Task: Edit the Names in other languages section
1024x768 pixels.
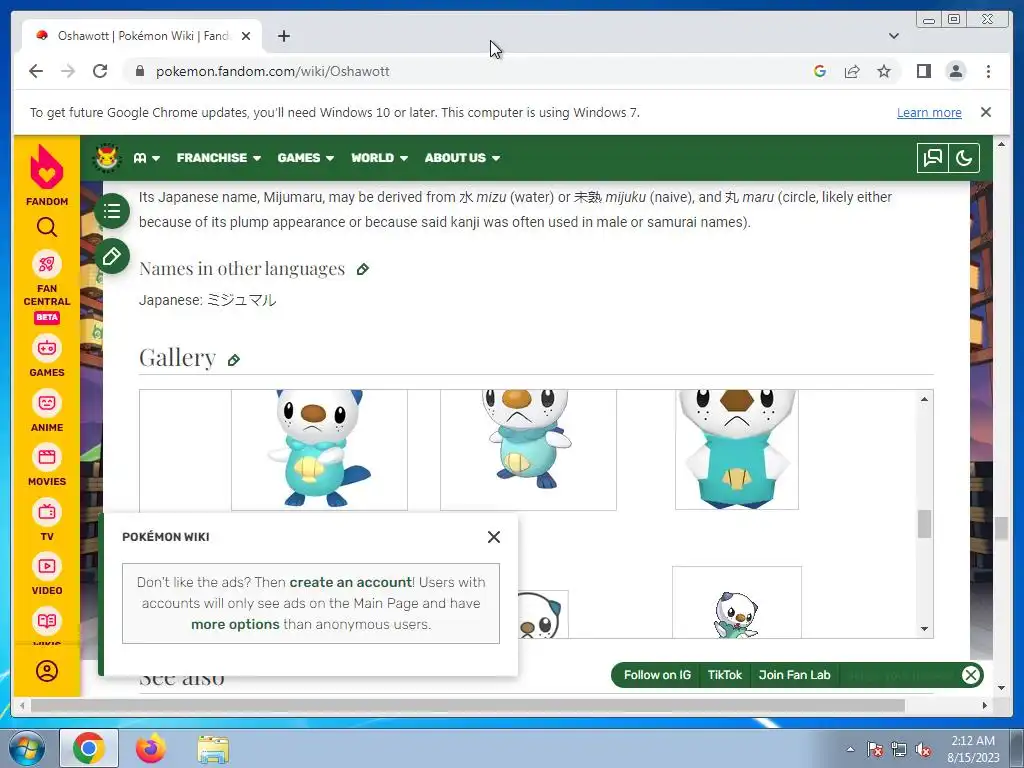Action: click(x=362, y=269)
